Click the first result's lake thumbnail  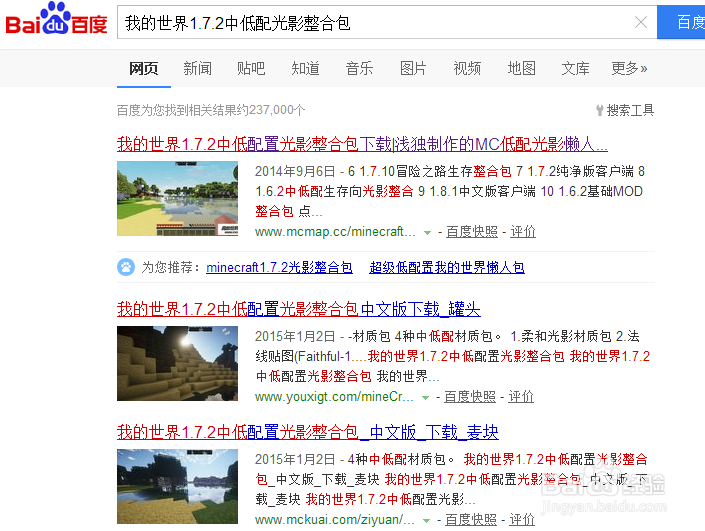pos(177,198)
